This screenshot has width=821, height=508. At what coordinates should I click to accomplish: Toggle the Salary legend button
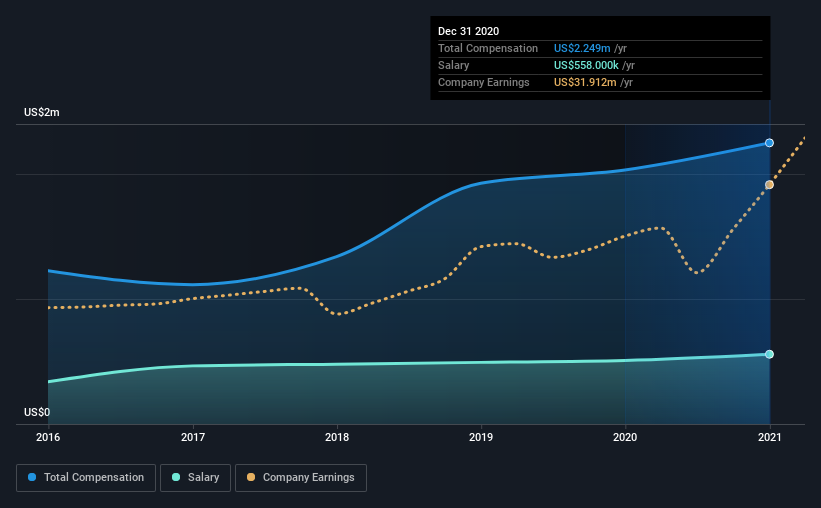pos(195,478)
